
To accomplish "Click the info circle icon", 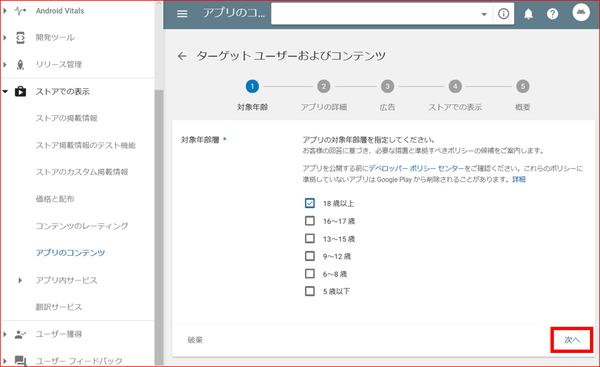I will 504,14.
